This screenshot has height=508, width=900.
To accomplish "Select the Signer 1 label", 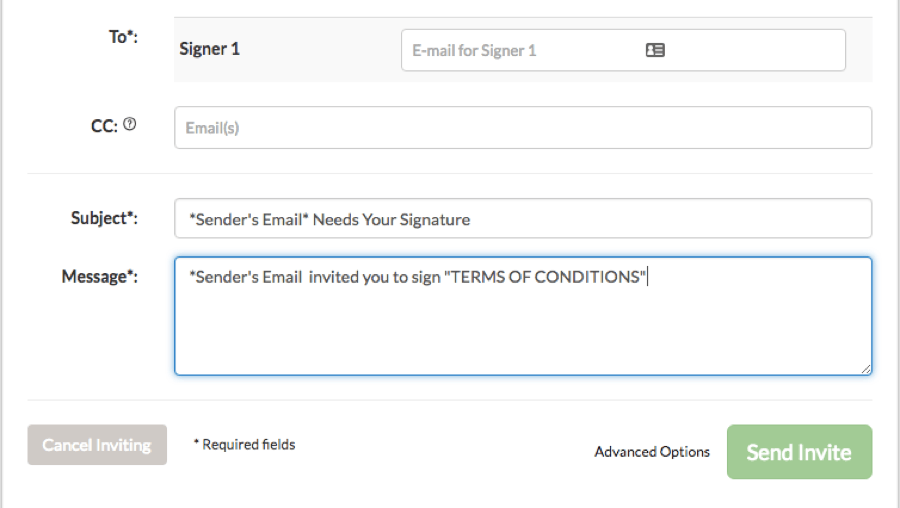I will click(x=209, y=48).
